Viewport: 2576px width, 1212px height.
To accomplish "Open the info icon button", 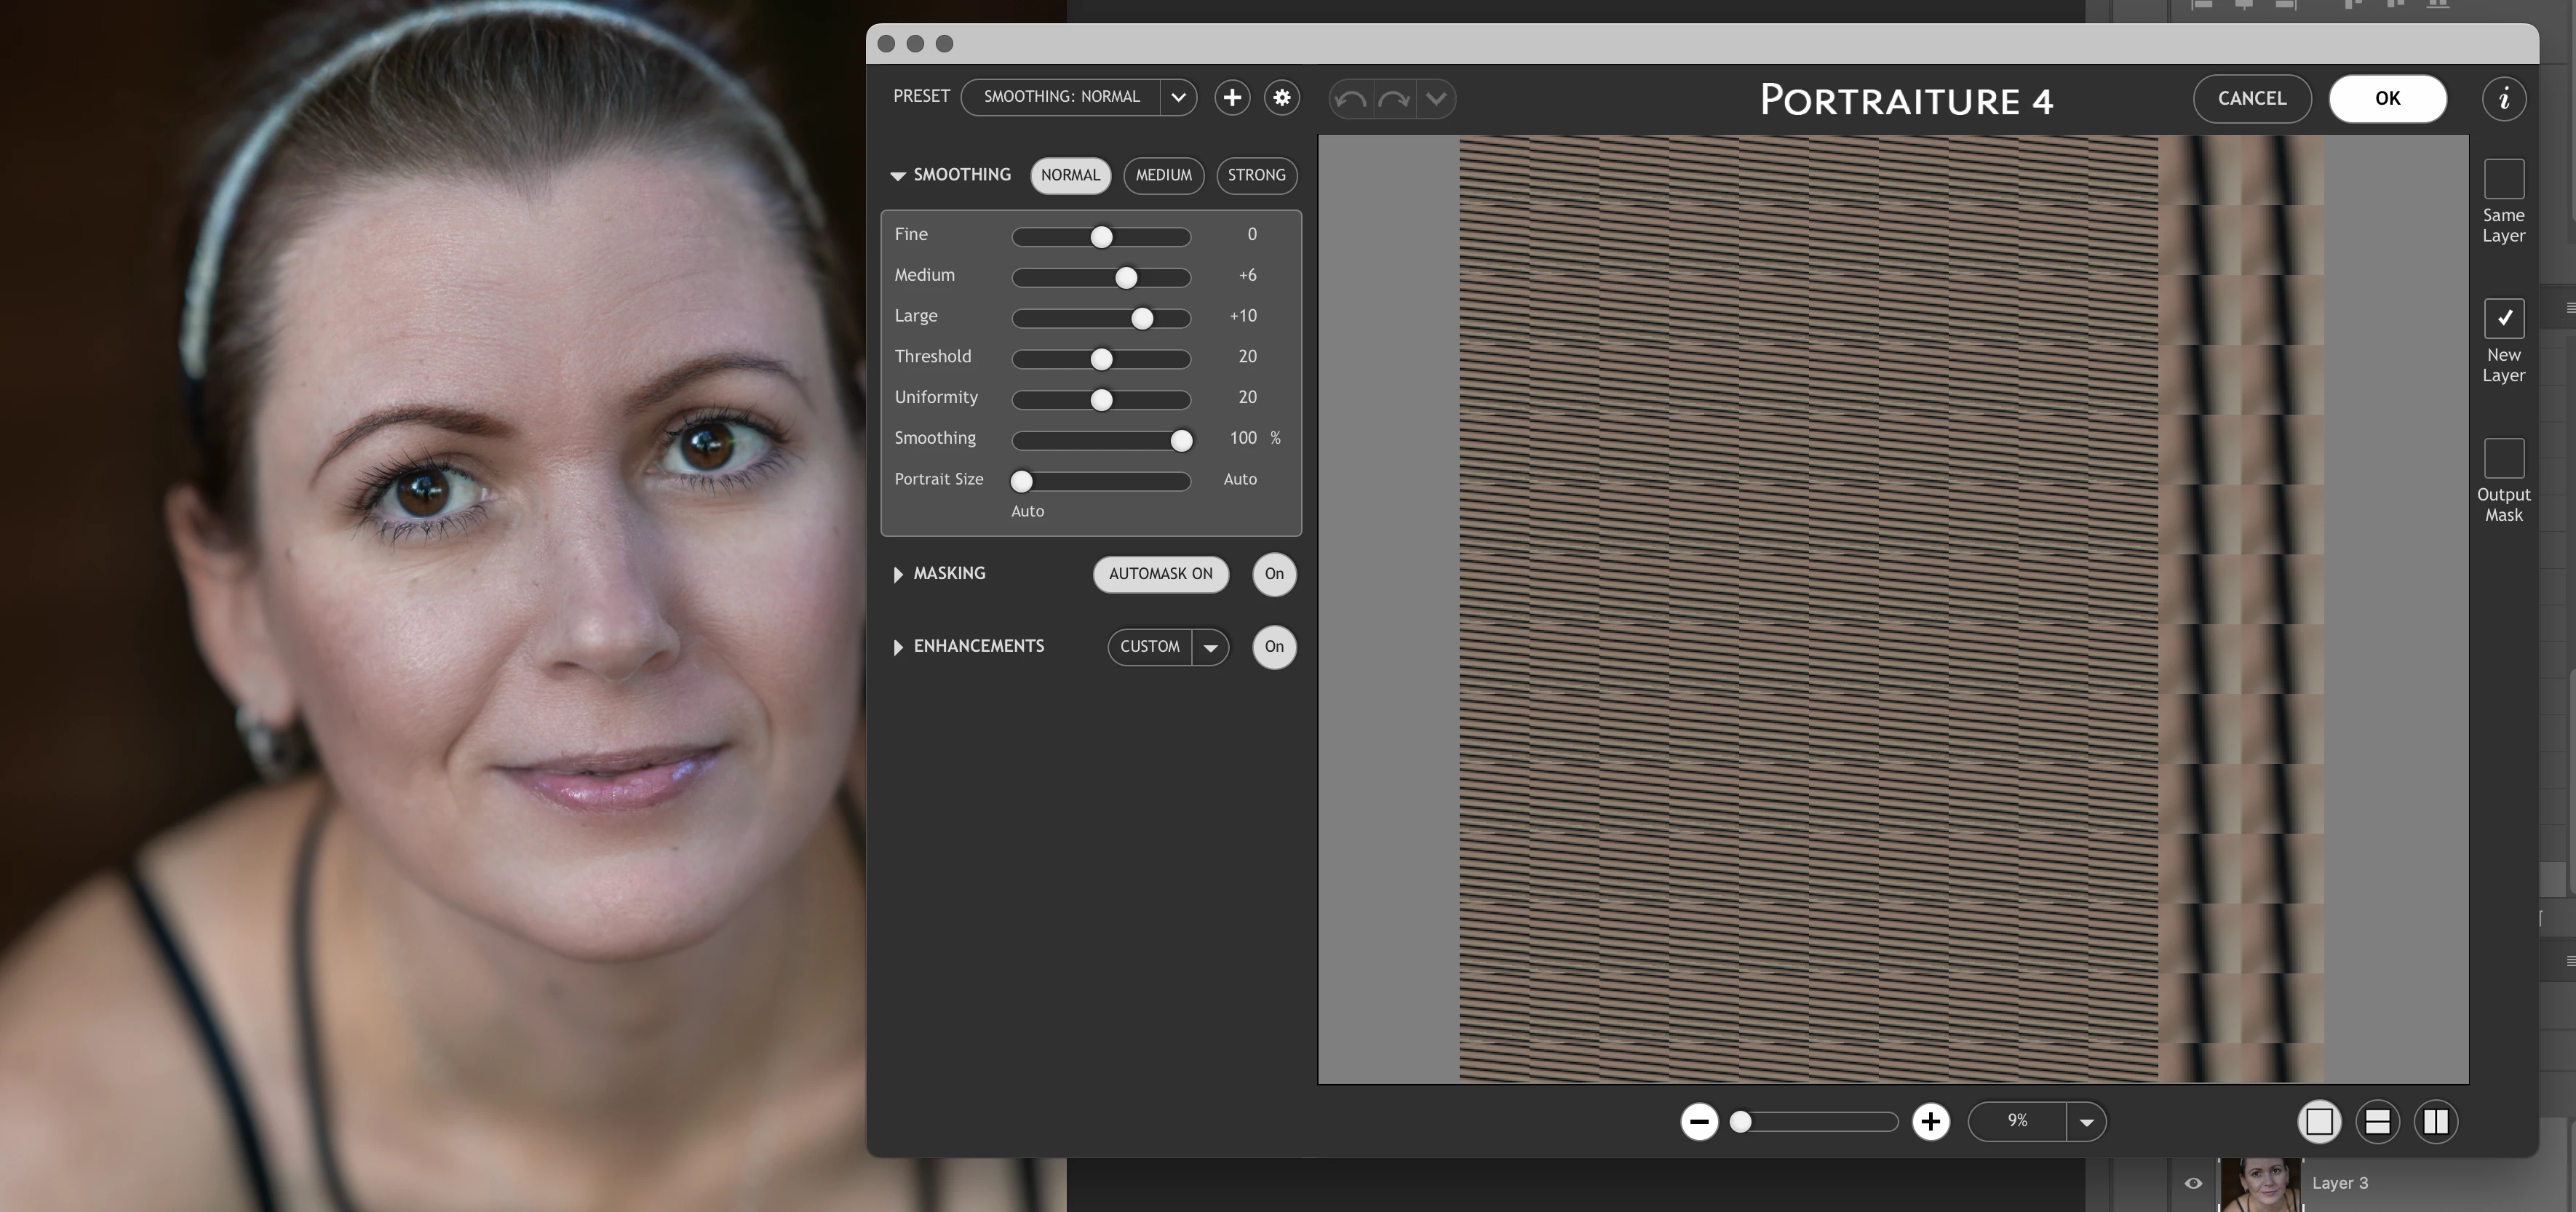I will click(2504, 99).
